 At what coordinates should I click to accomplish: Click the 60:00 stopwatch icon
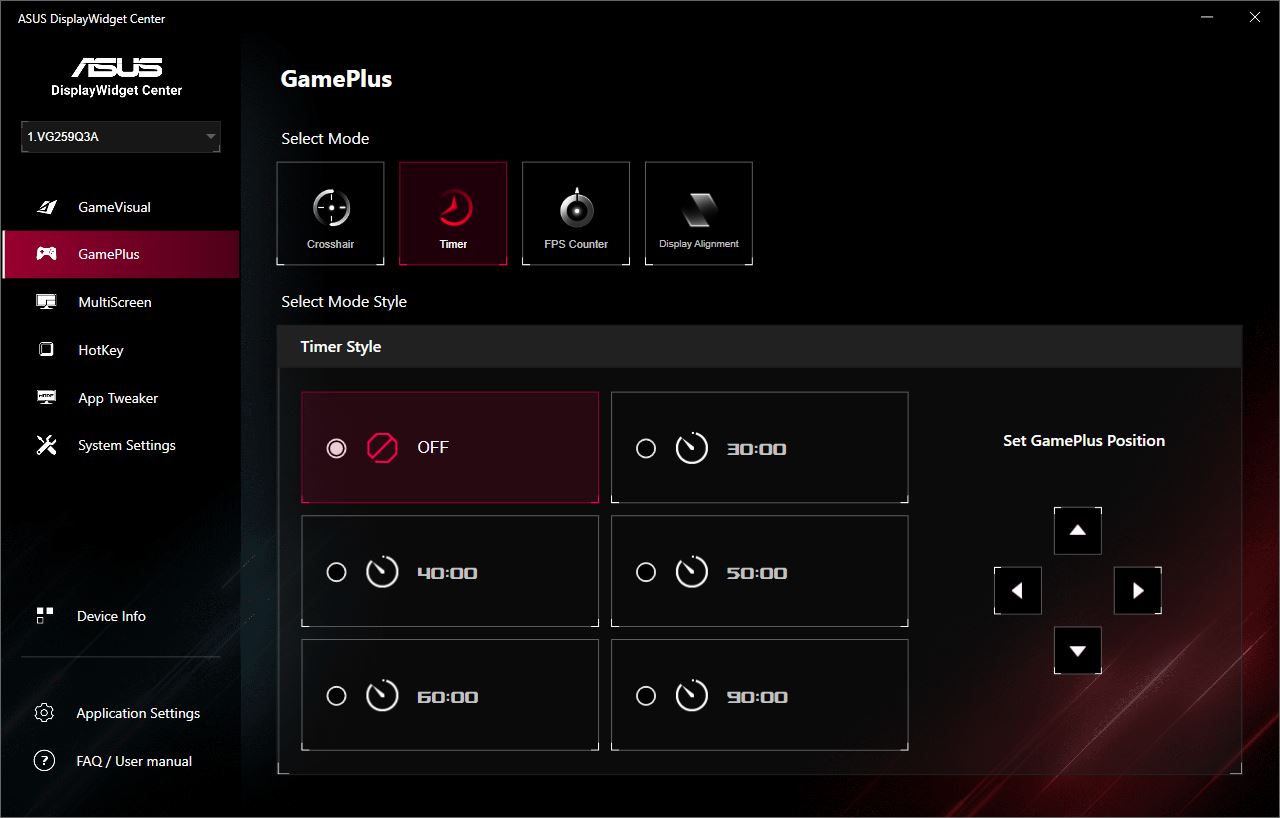coord(382,696)
